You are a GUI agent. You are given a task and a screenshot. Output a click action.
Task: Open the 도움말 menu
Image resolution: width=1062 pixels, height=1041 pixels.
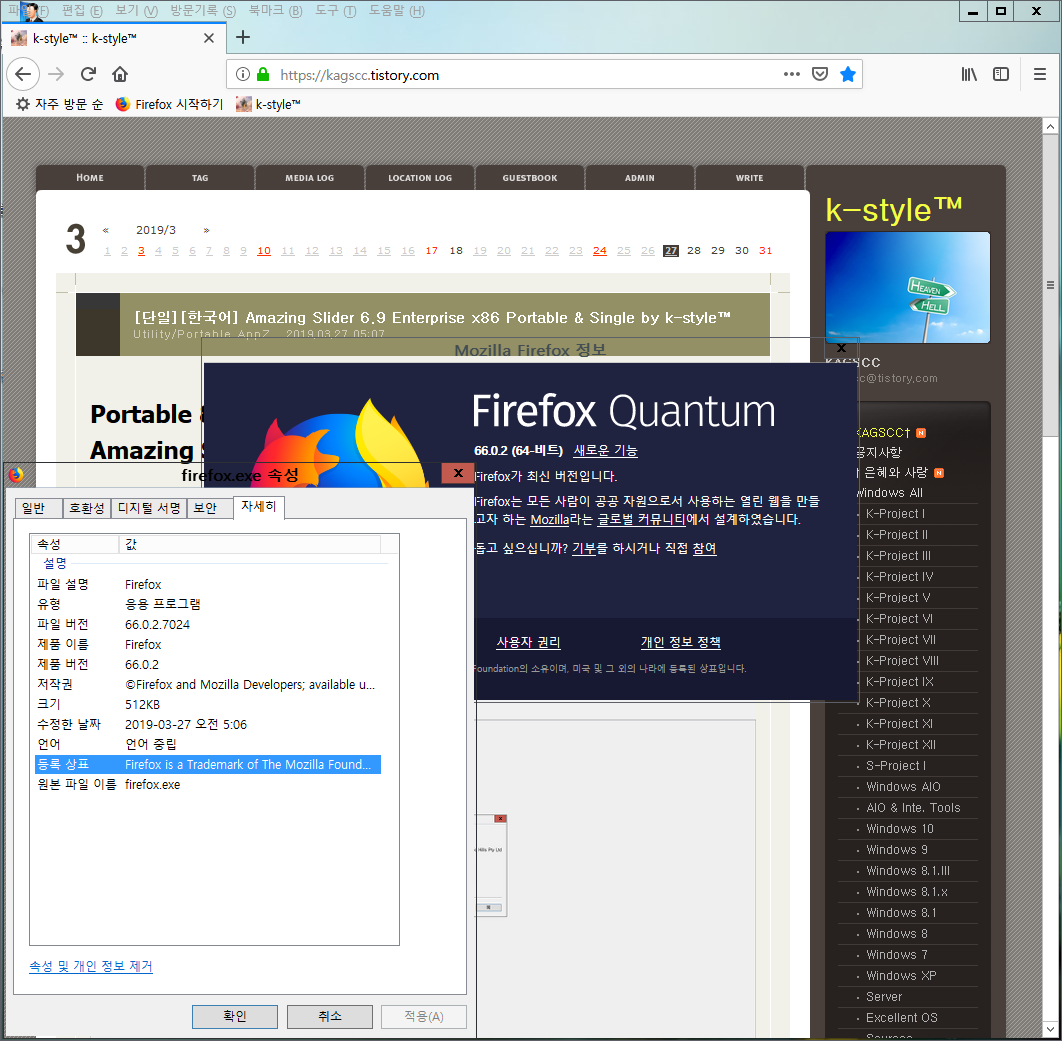coord(396,11)
